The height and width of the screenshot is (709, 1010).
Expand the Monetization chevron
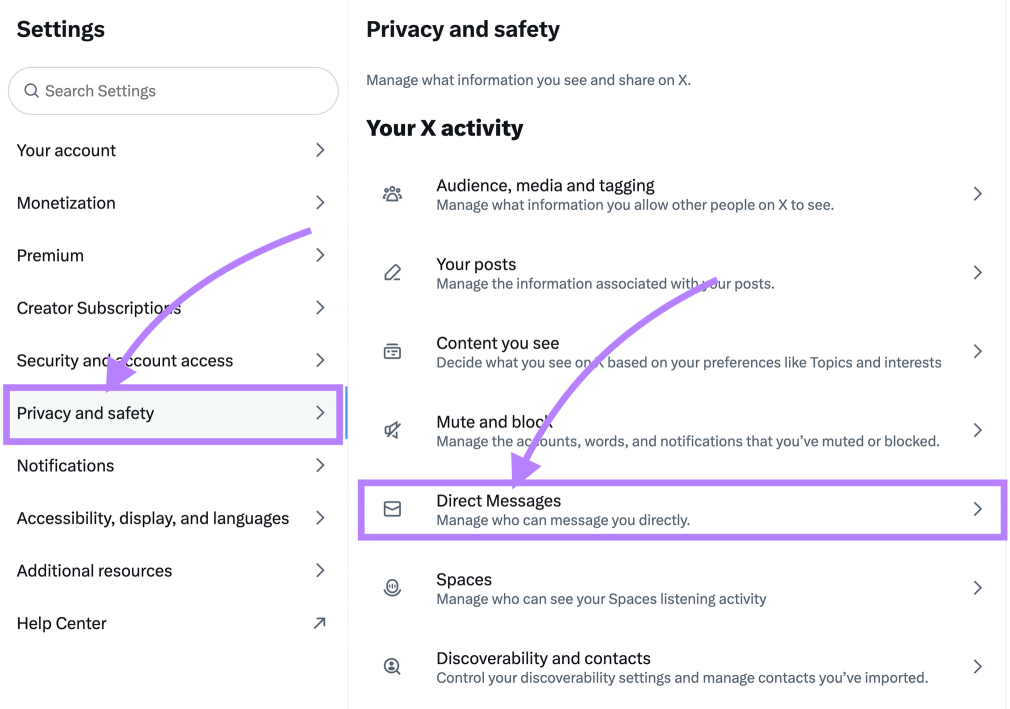tap(320, 203)
